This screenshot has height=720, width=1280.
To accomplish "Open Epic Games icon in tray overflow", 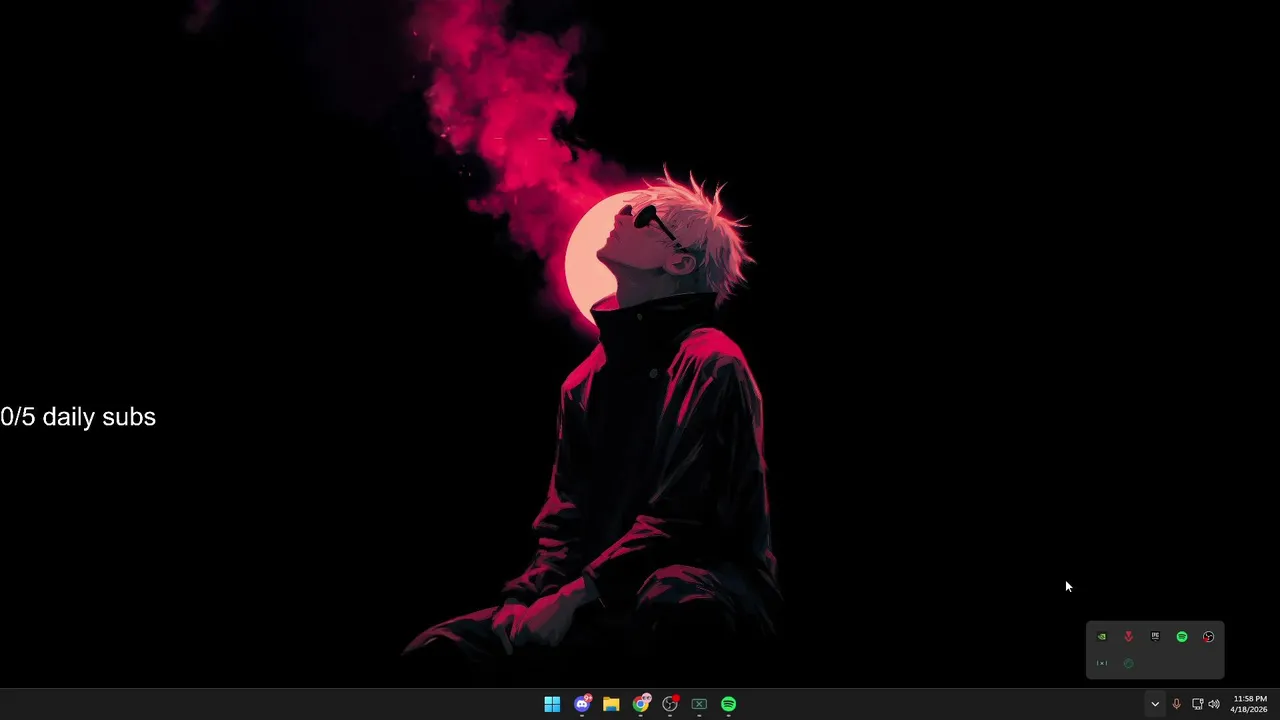I will 1155,636.
